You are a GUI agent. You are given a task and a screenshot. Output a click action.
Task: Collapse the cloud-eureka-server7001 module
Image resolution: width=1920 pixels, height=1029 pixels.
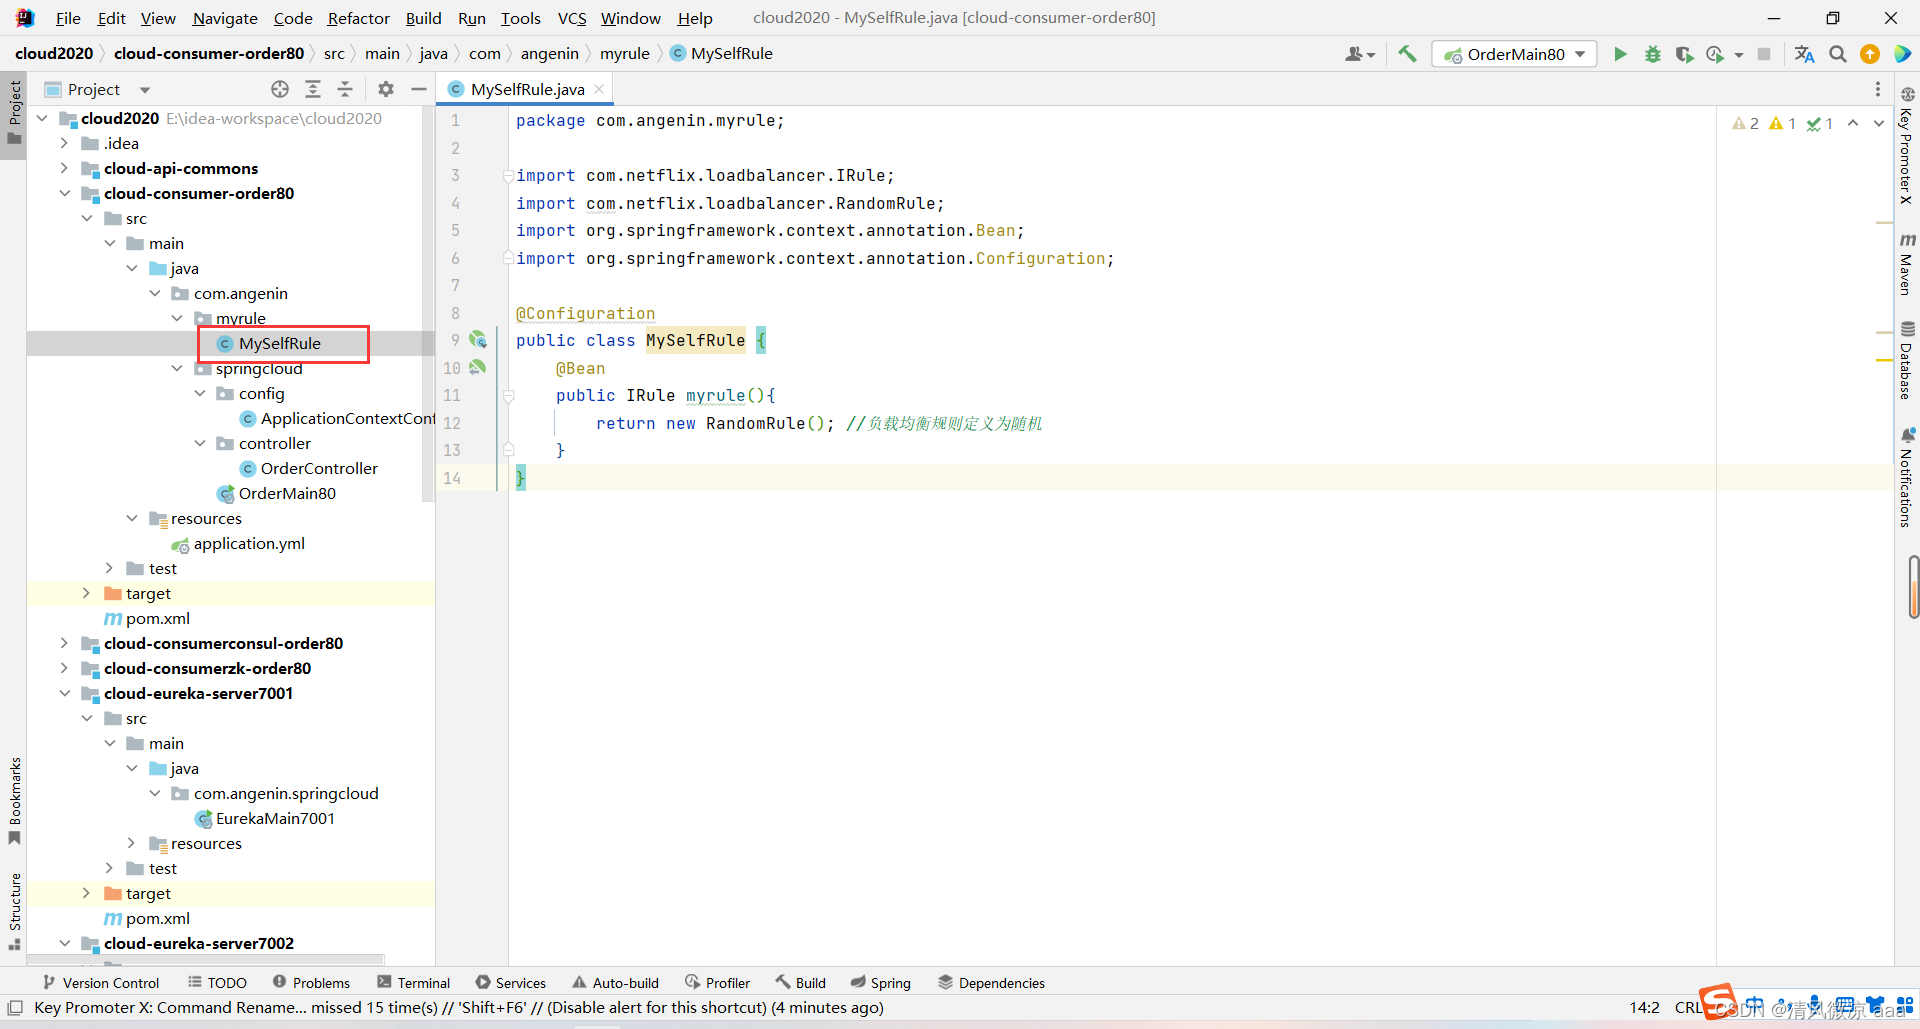click(x=65, y=693)
